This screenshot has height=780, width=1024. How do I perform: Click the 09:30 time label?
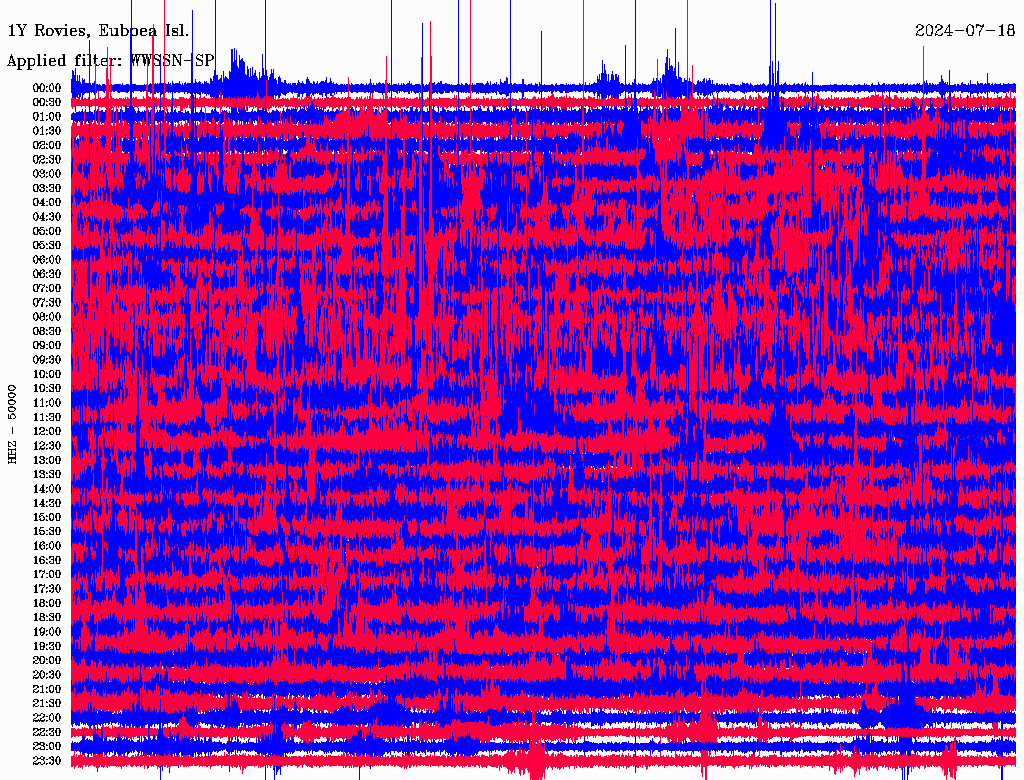click(47, 360)
